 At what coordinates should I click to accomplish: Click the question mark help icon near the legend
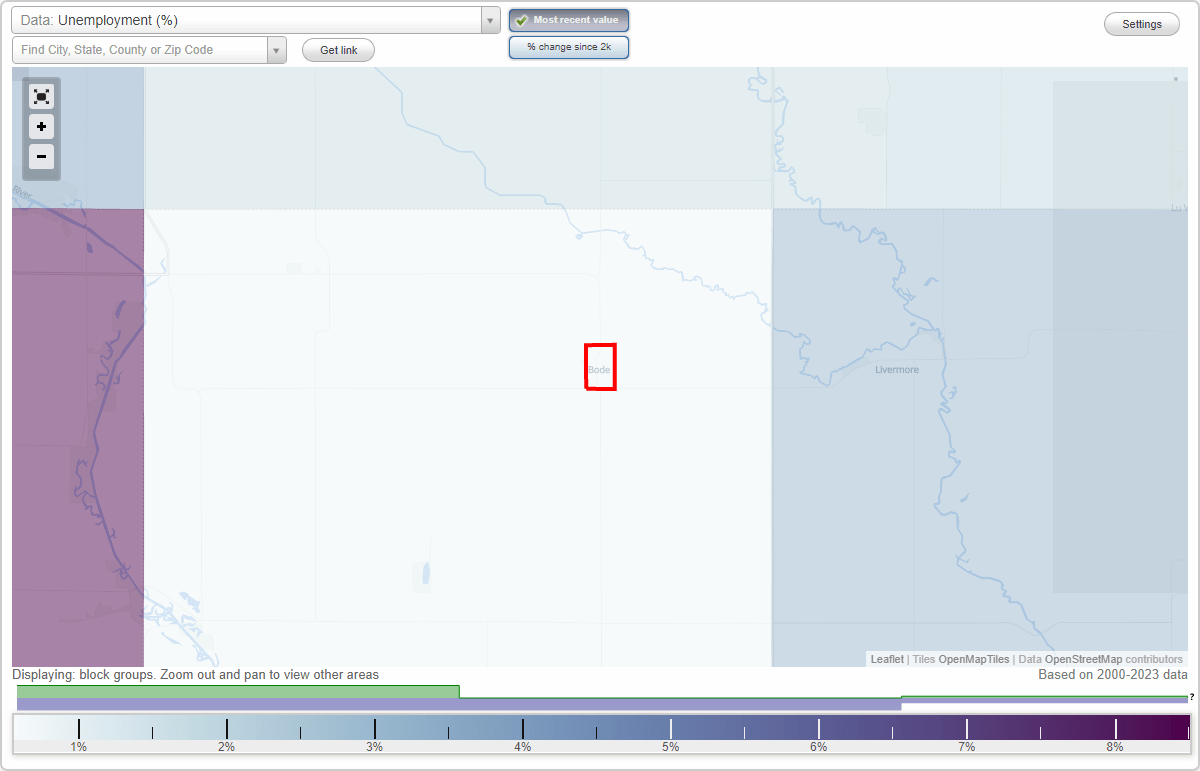coord(1192,698)
